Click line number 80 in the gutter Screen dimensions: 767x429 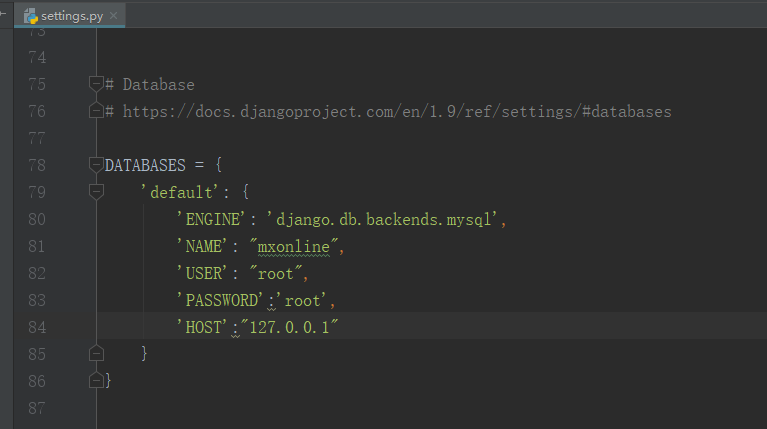(x=37, y=219)
